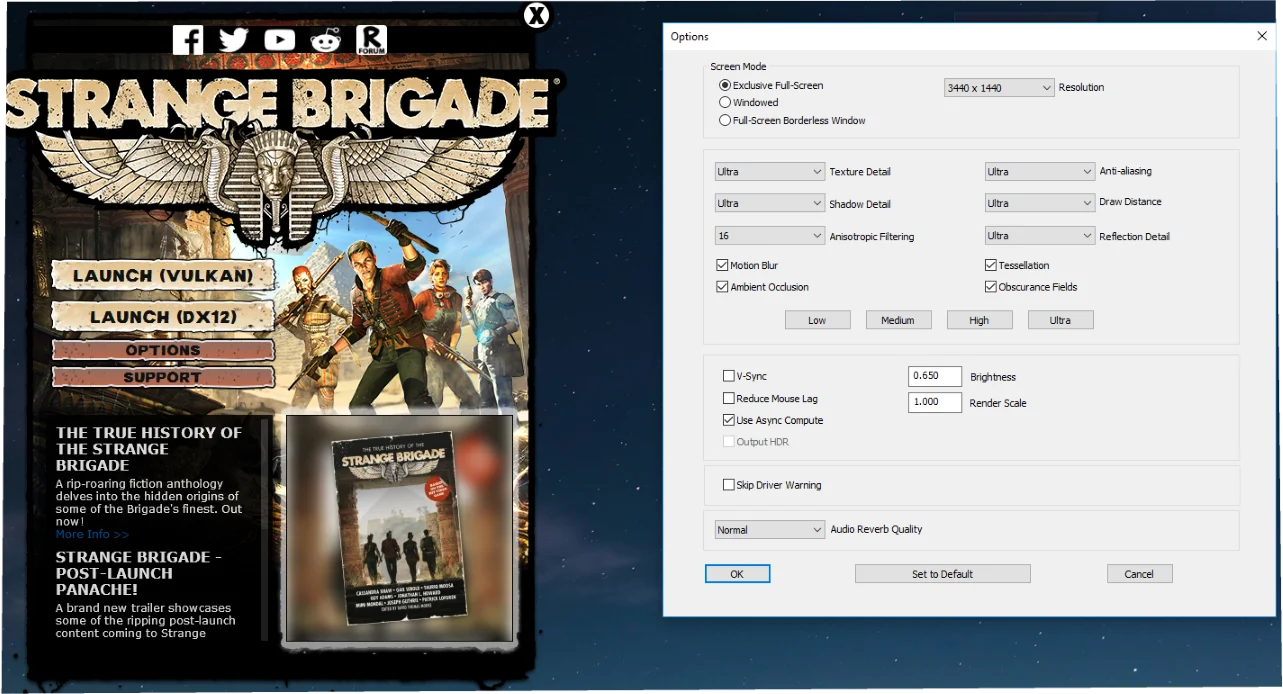Toggle the Tessellation checkbox

991,265
